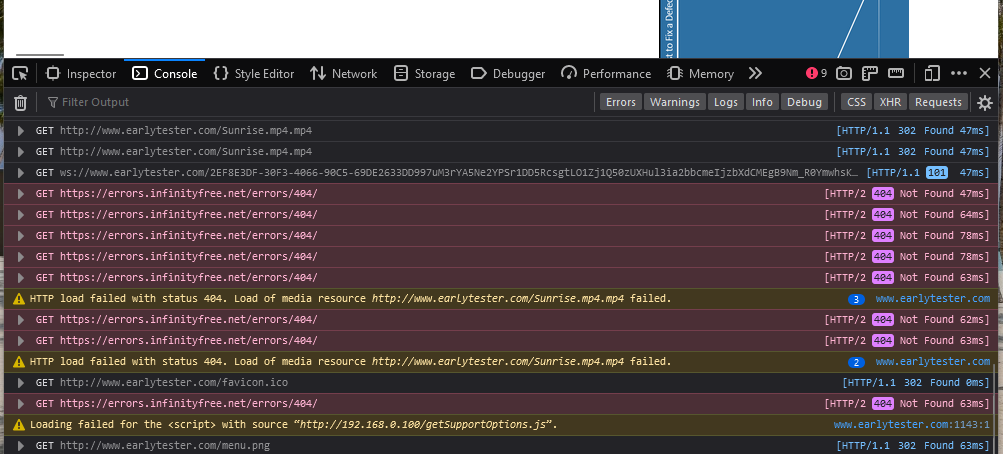Toggle the XHR filter
The width and height of the screenshot is (1003, 454).
pyautogui.click(x=889, y=102)
